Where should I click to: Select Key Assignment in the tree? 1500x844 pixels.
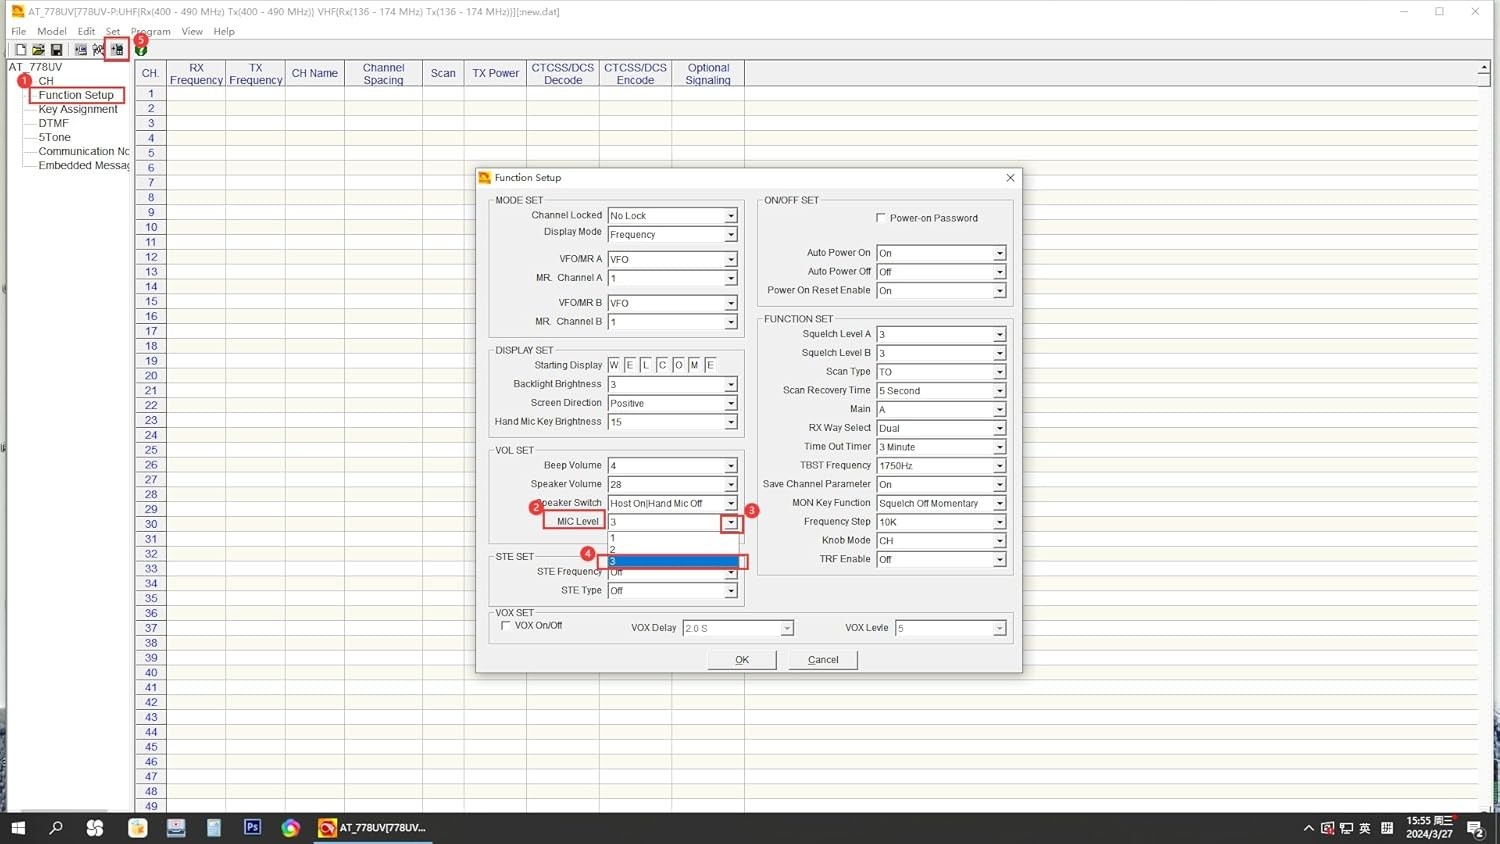pyautogui.click(x=78, y=109)
